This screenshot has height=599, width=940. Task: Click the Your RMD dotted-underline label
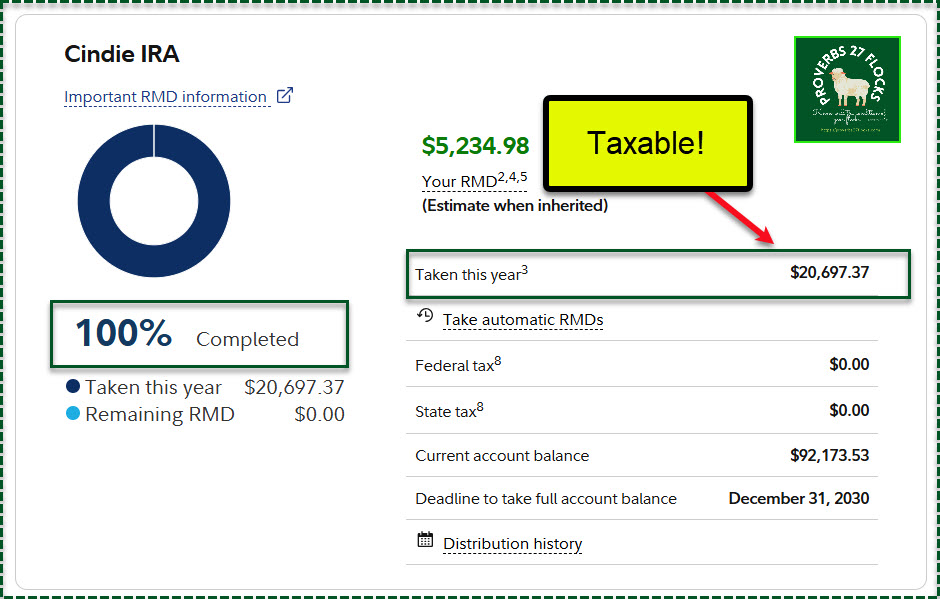pos(459,182)
